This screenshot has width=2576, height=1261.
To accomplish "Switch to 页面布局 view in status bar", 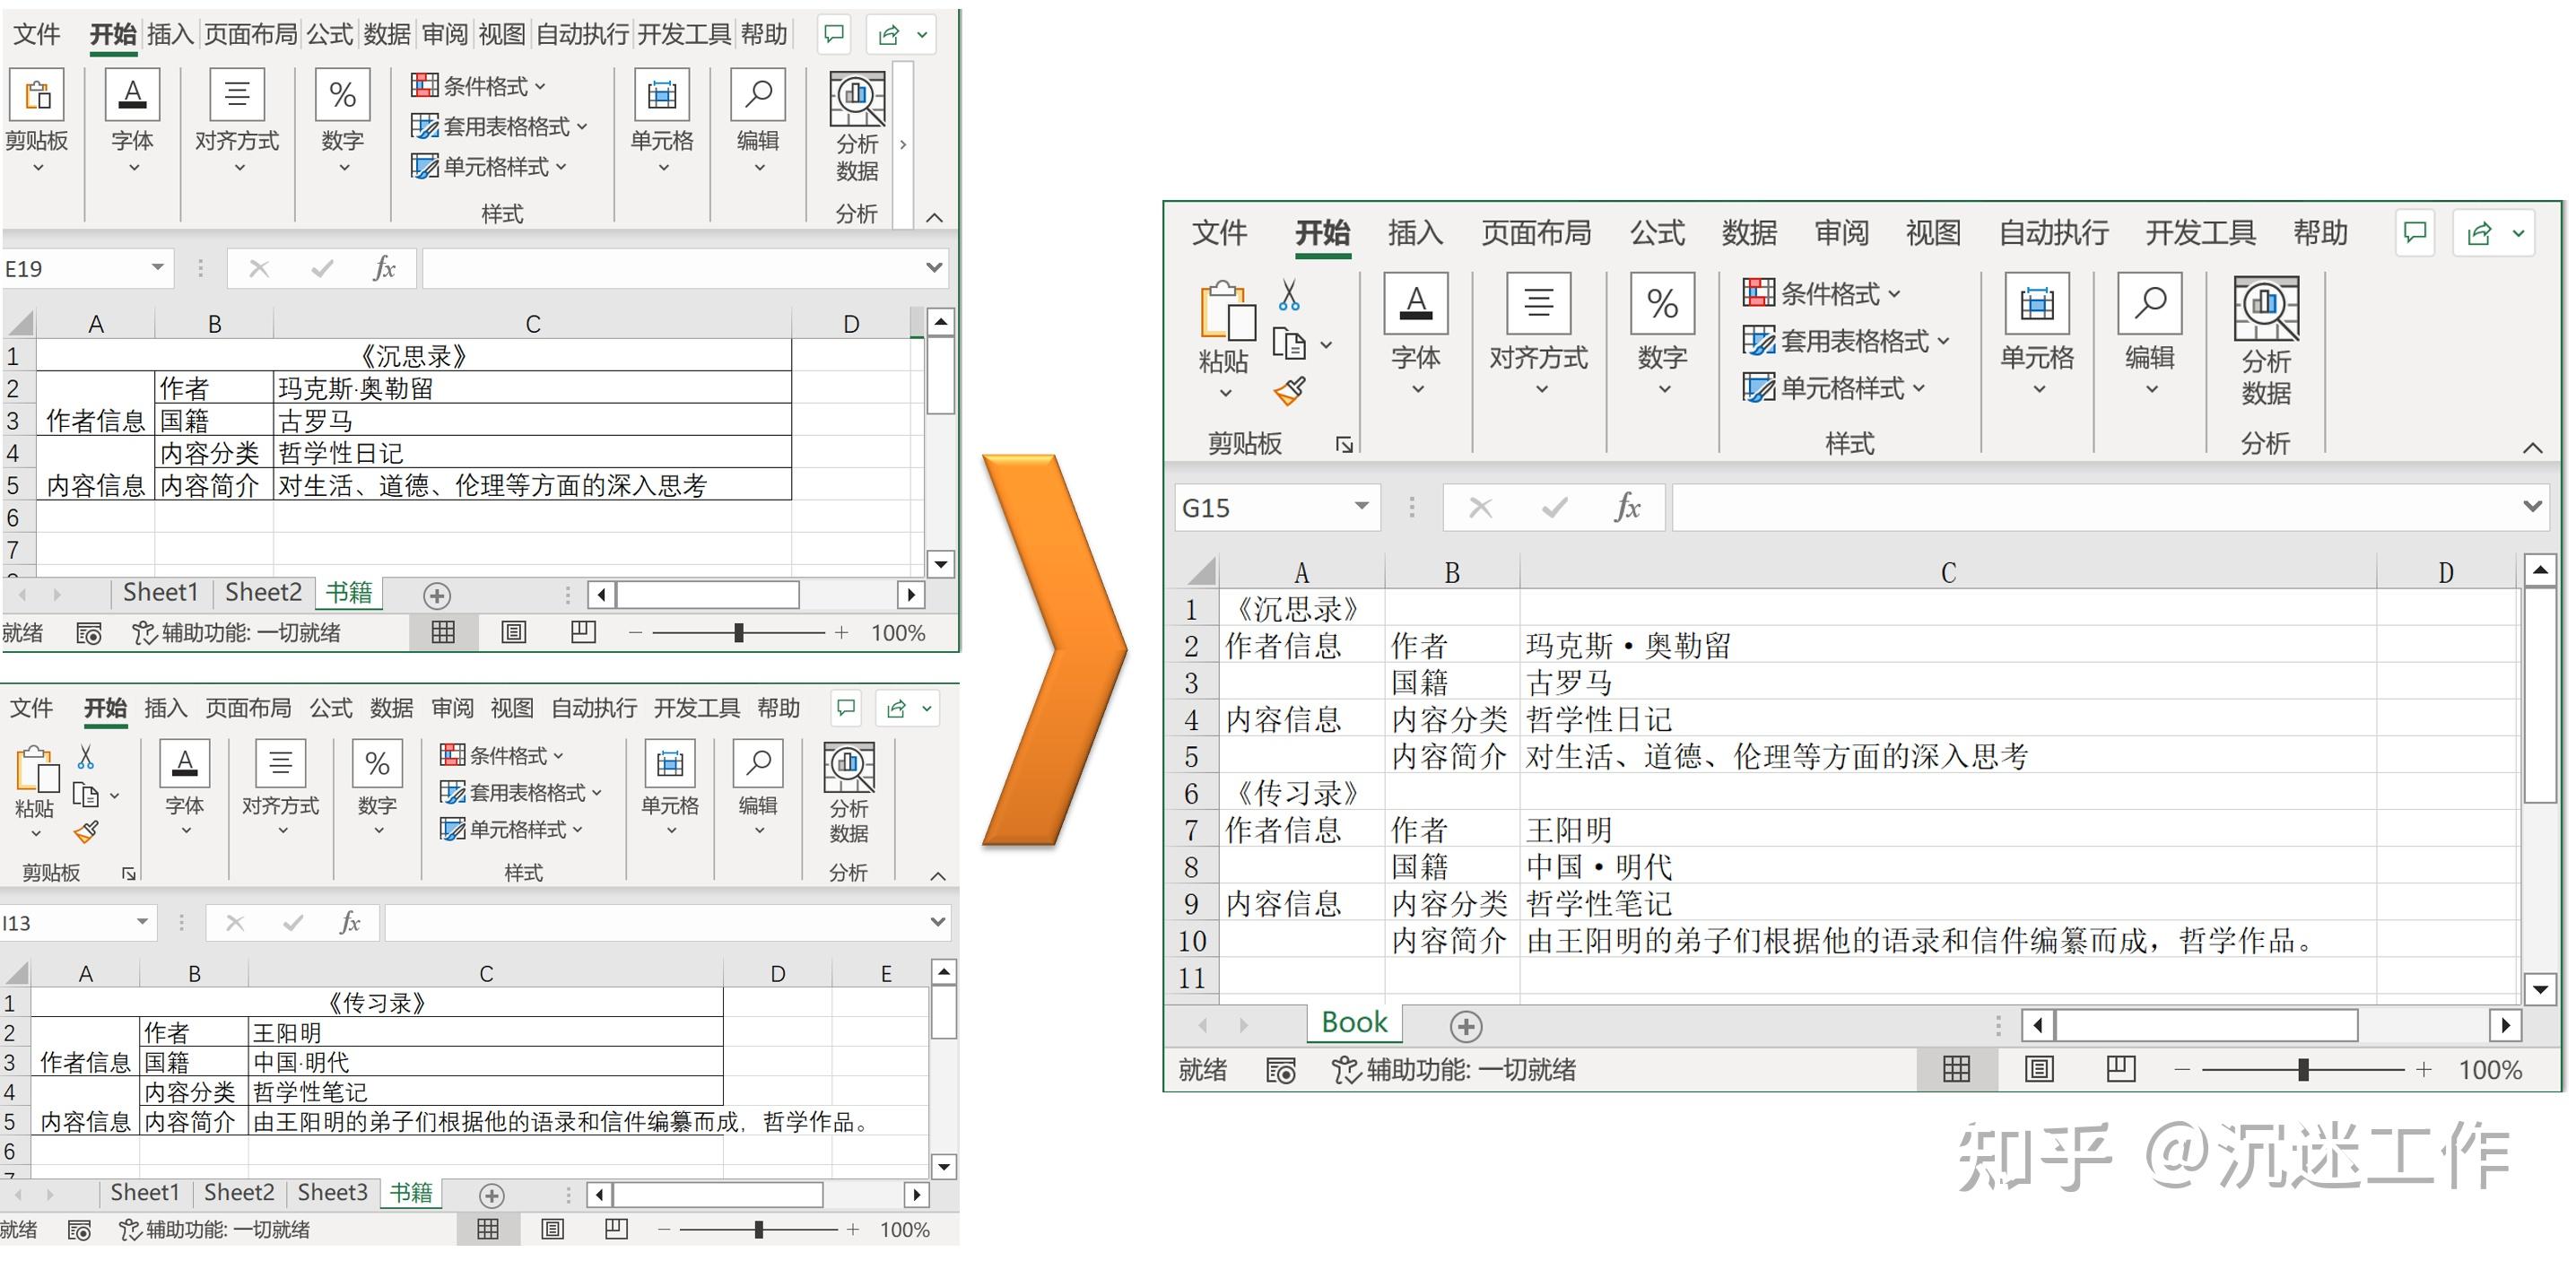I will coord(2039,1069).
